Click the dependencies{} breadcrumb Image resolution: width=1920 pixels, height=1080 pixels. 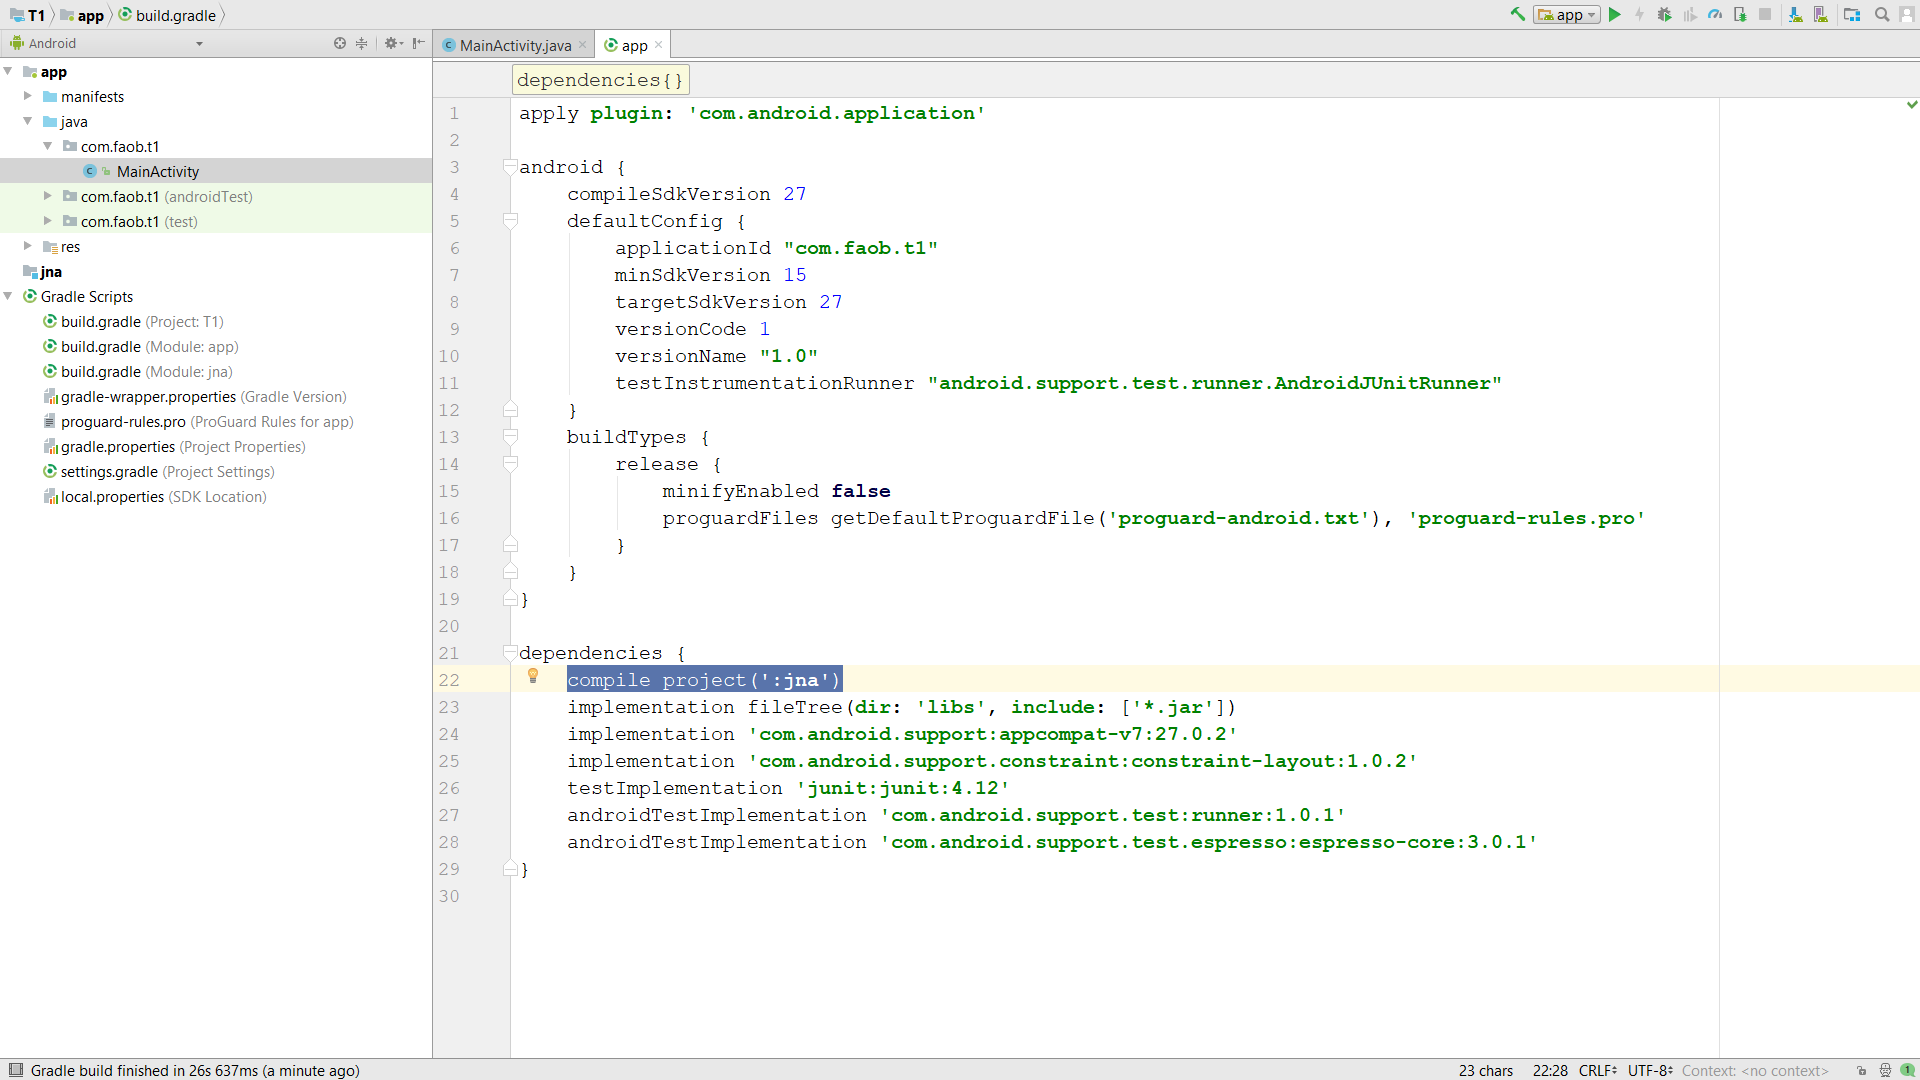tap(600, 80)
